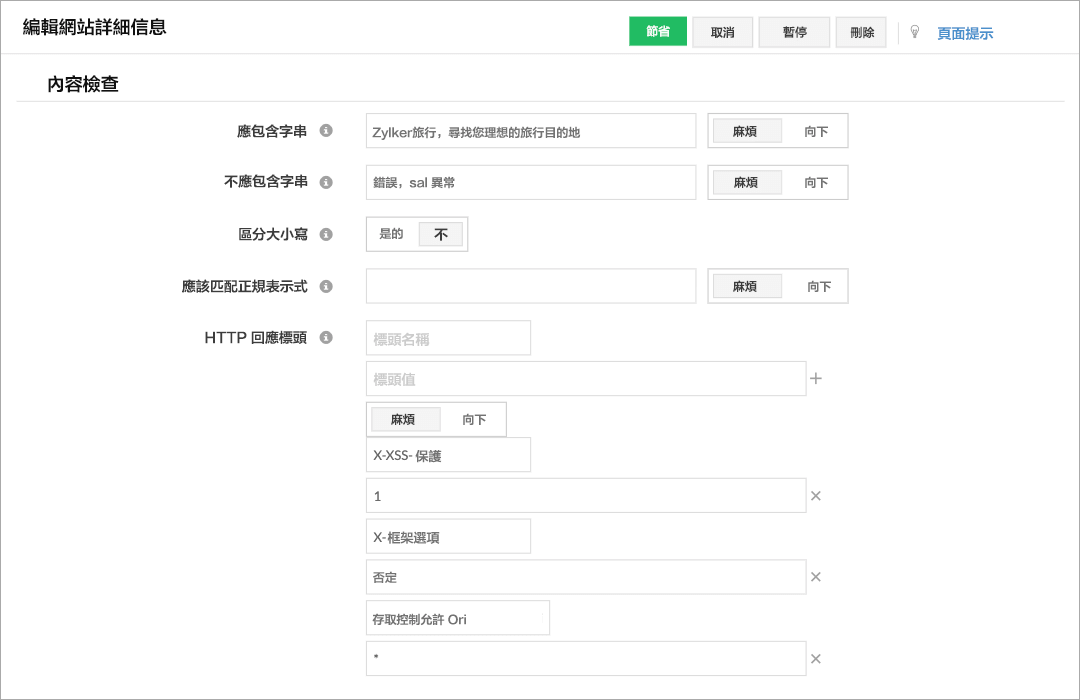This screenshot has width=1080, height=700.
Task: Click the 標頭名稱 input field
Action: pyautogui.click(x=447, y=338)
